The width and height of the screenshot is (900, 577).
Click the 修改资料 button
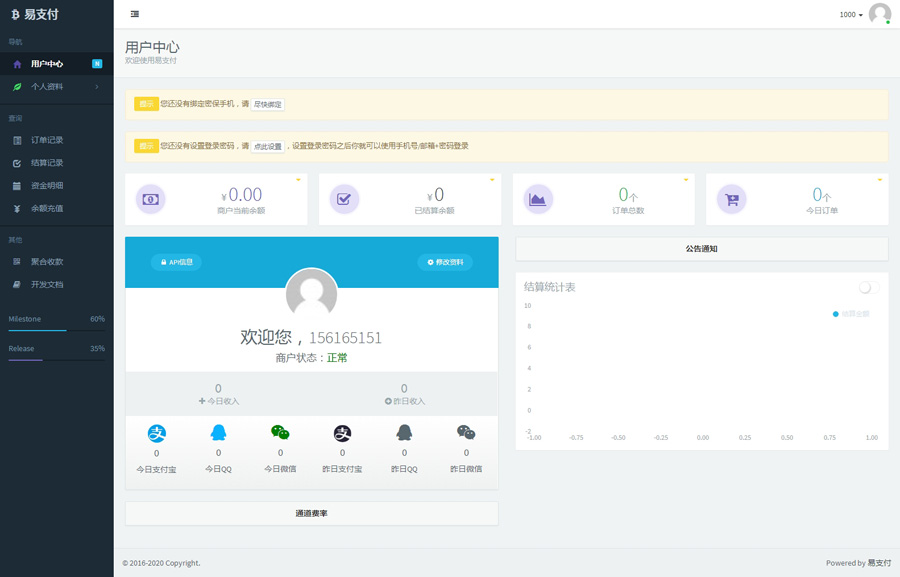point(445,262)
